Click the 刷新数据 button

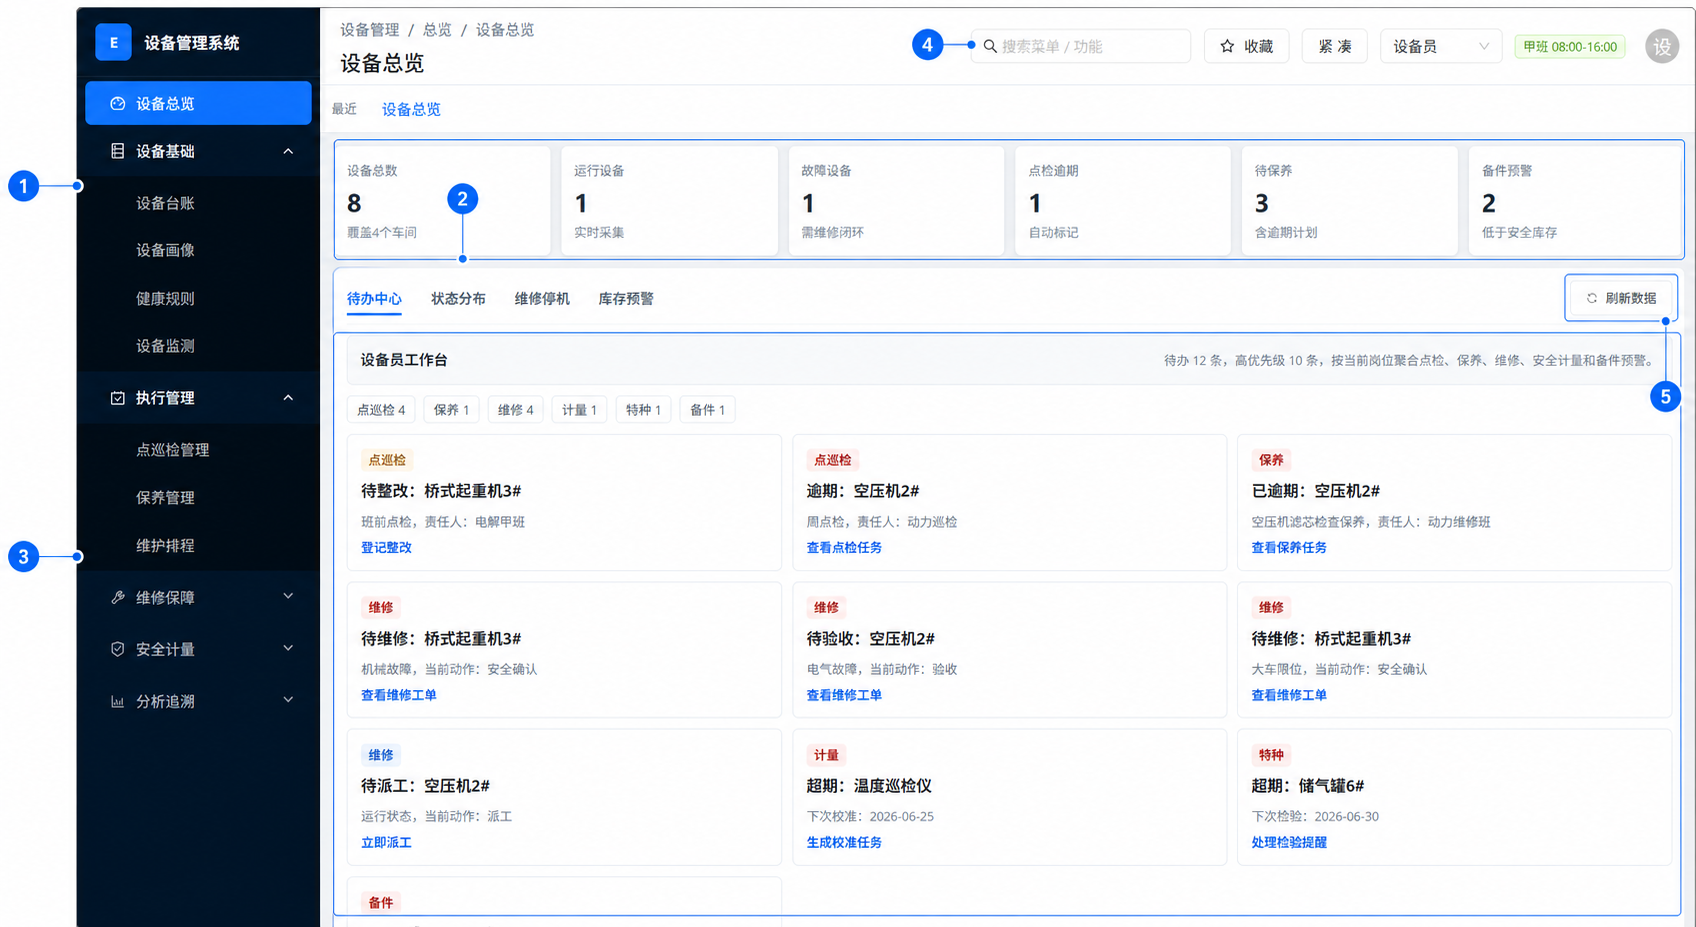(1621, 298)
